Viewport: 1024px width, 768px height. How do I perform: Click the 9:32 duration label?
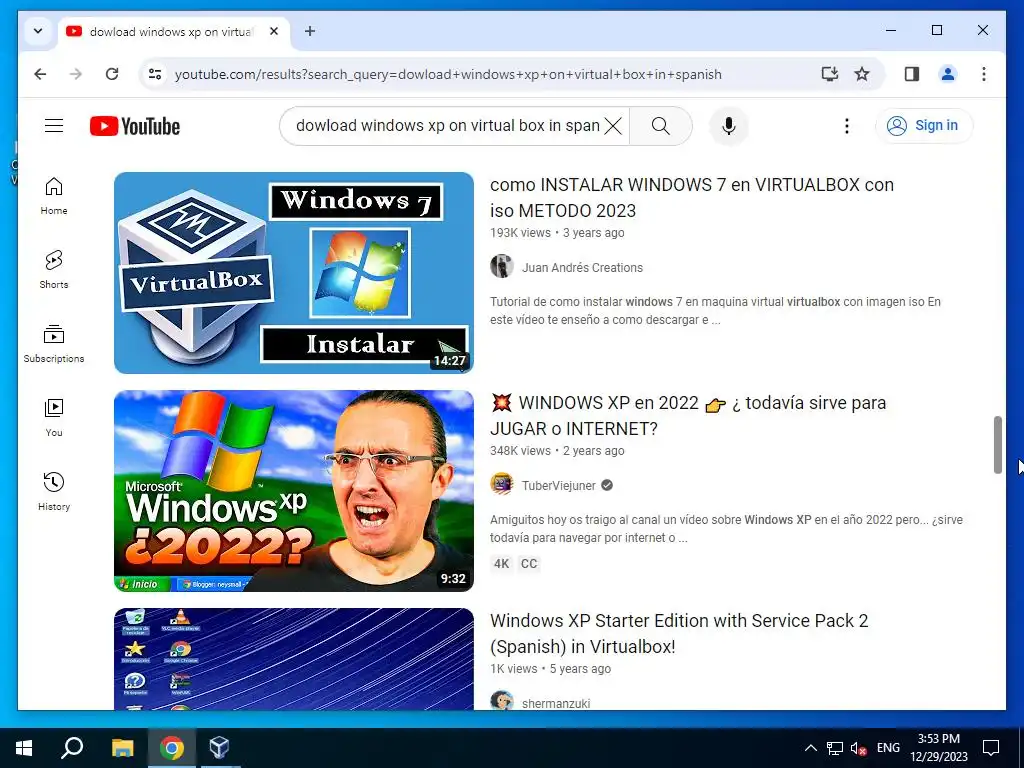pos(453,579)
